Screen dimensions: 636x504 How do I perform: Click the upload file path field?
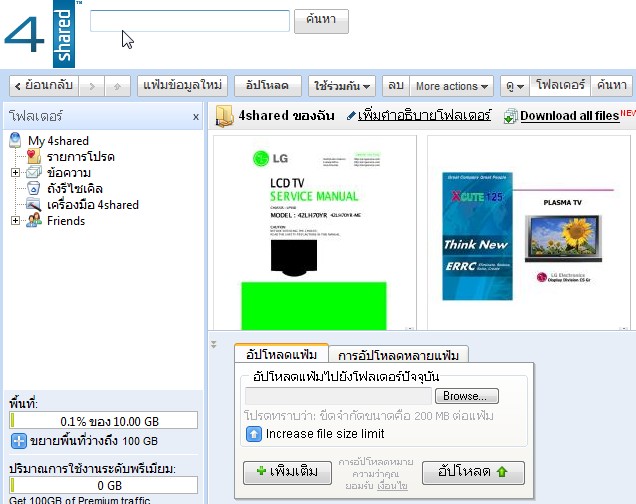pyautogui.click(x=338, y=396)
